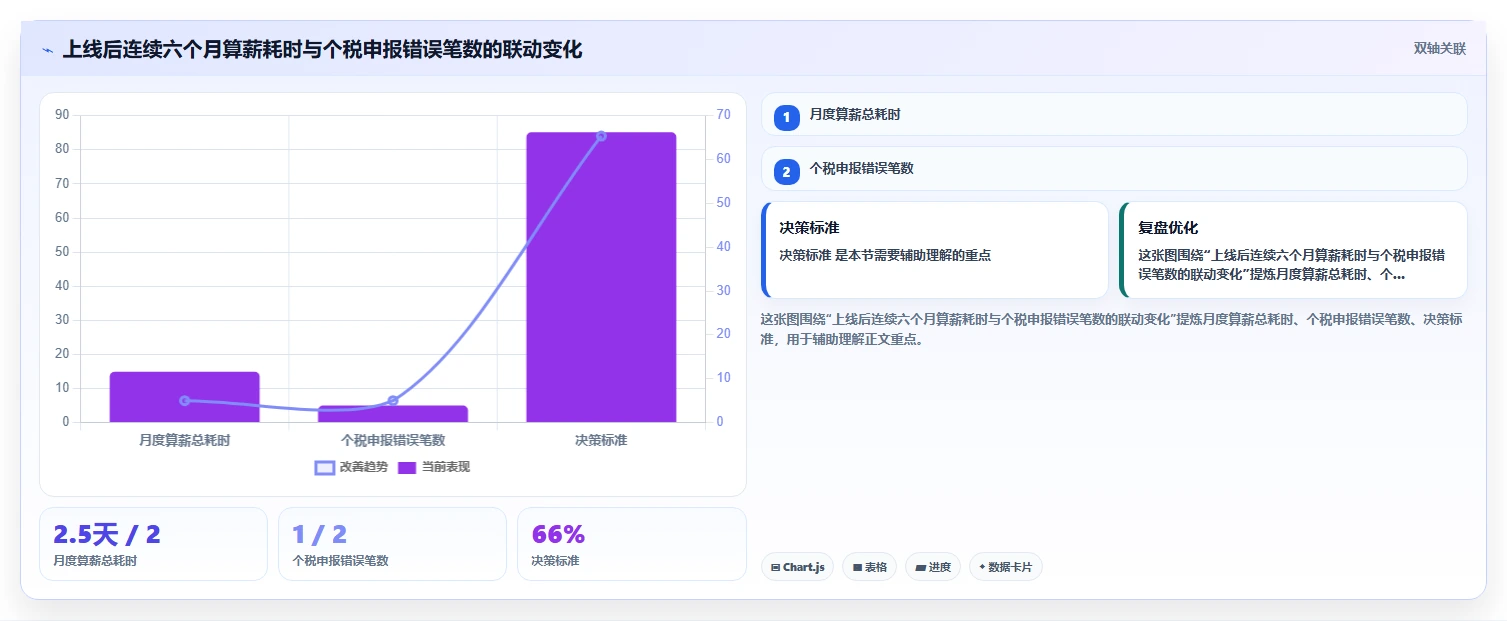Click the sparkle icon in 数据卡片 tag

pyautogui.click(x=982, y=567)
